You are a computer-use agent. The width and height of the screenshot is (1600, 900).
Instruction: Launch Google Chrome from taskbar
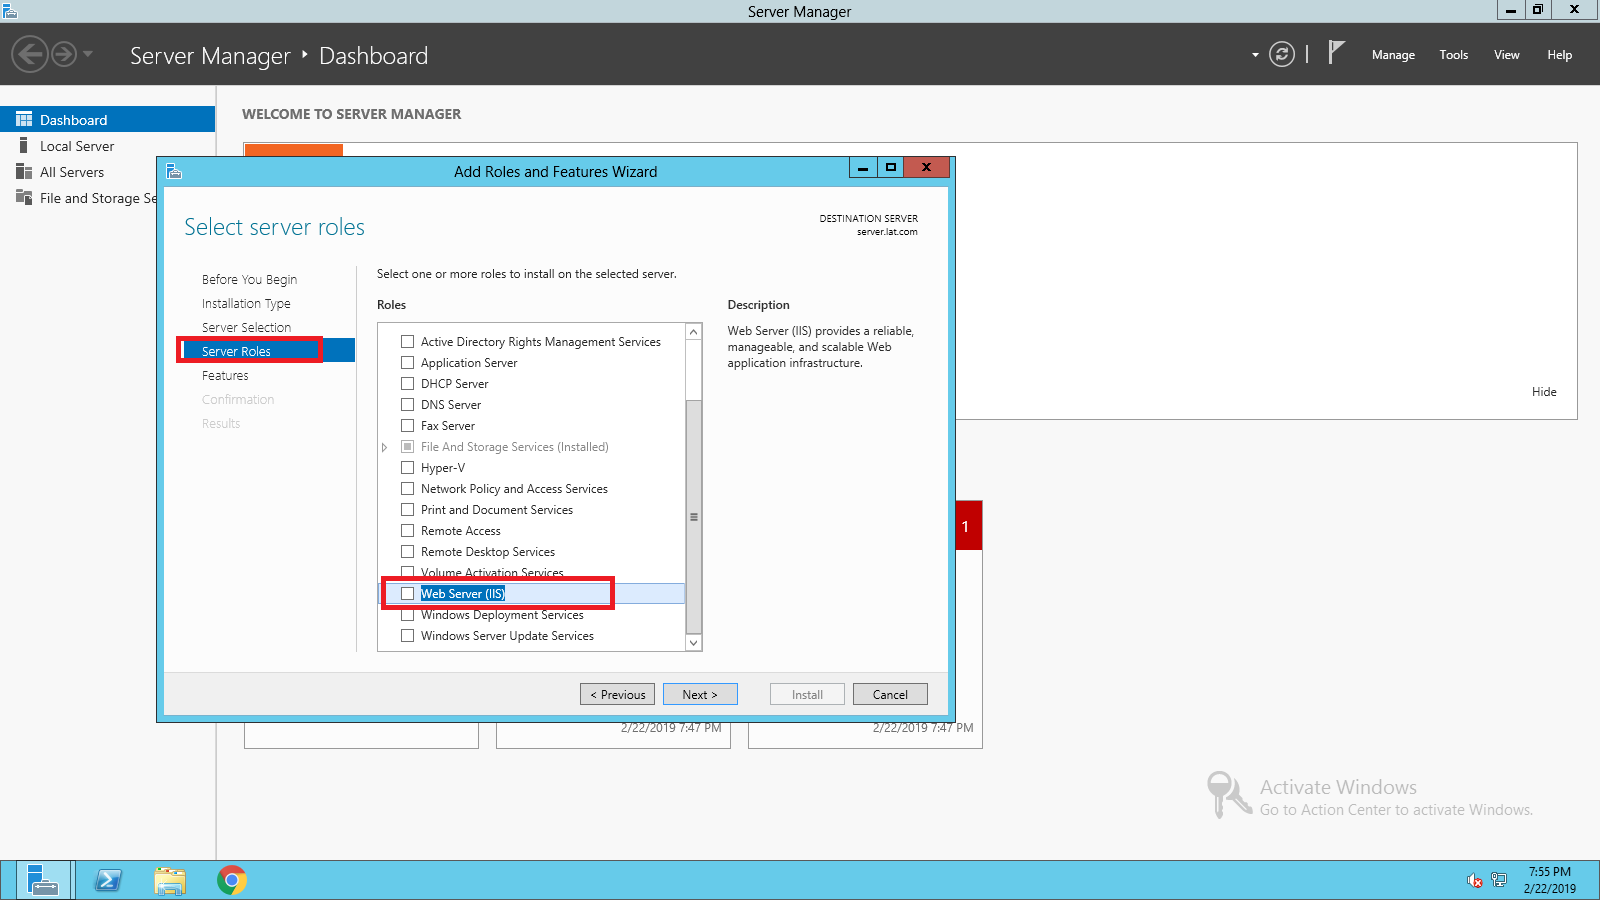[x=232, y=880]
